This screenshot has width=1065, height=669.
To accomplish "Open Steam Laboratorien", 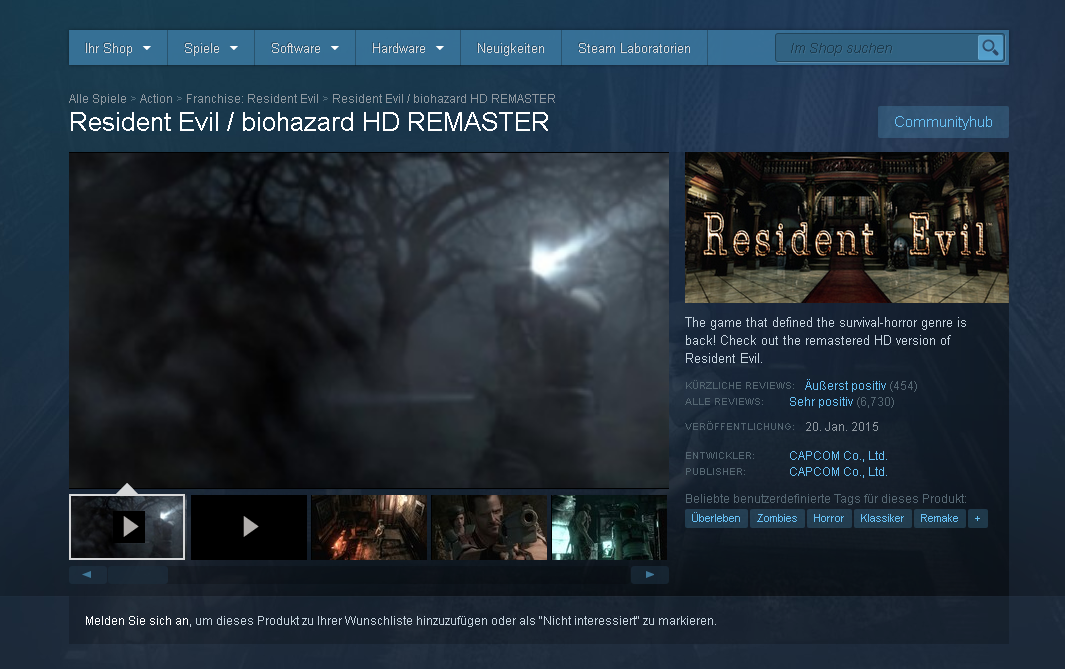I will pyautogui.click(x=634, y=48).
